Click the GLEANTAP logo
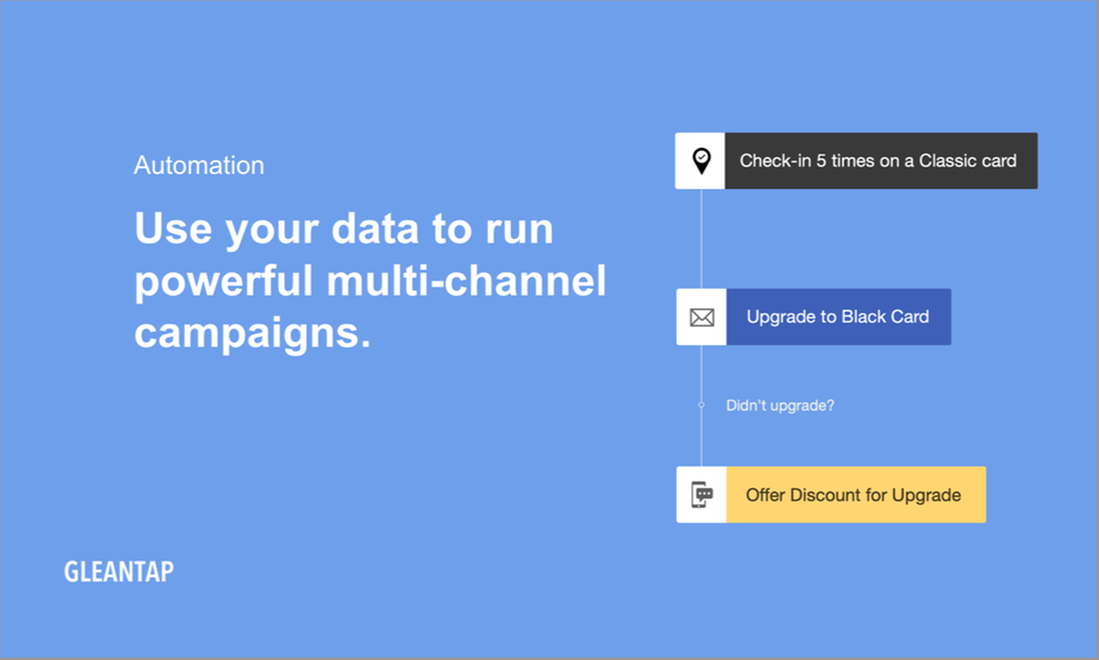 pyautogui.click(x=119, y=572)
